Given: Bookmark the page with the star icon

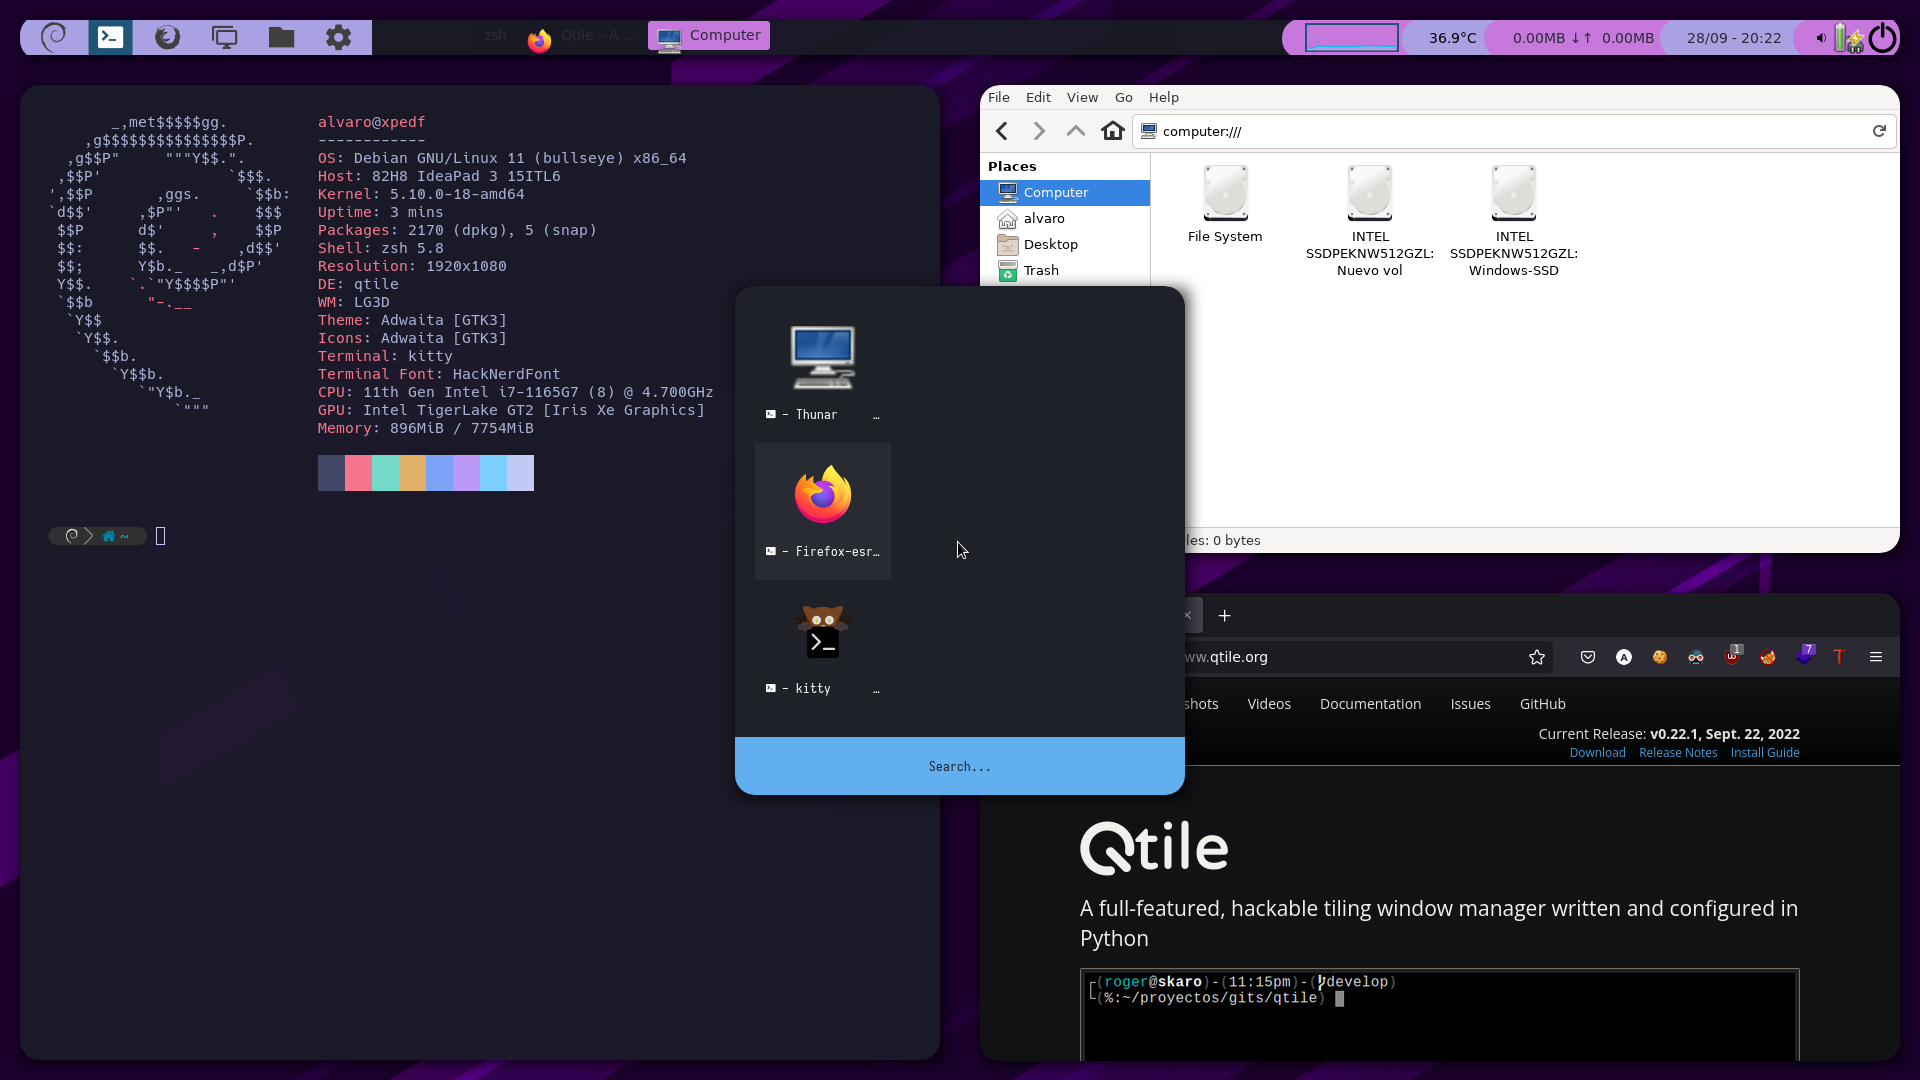Looking at the screenshot, I should click(1537, 657).
